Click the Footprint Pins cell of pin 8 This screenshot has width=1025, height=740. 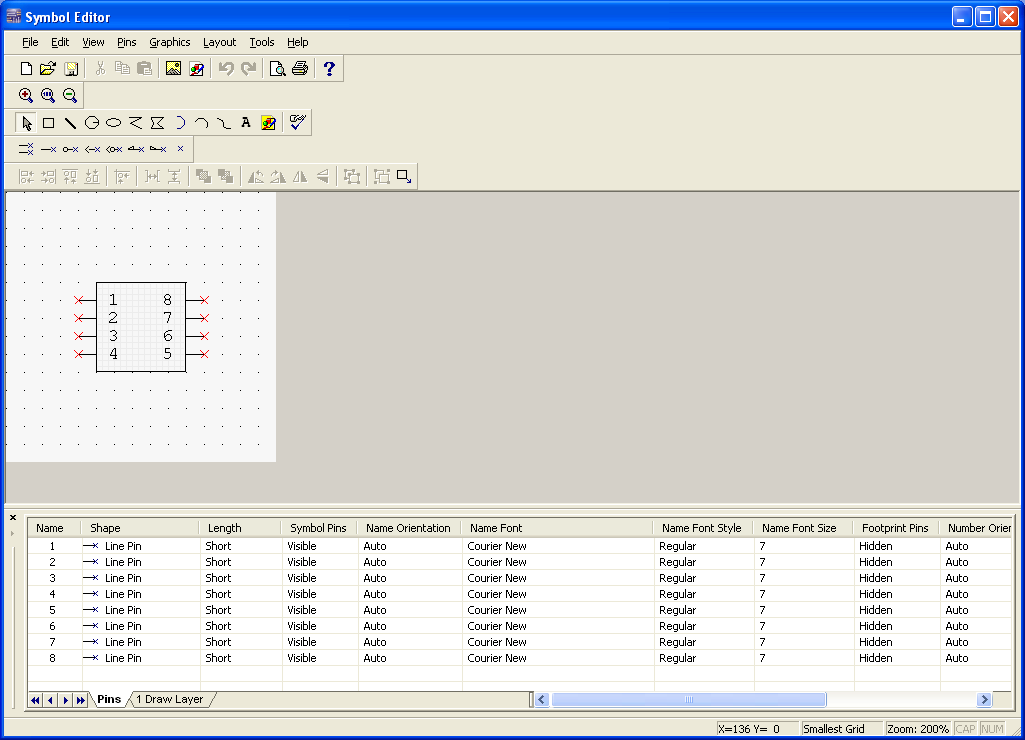(x=897, y=658)
